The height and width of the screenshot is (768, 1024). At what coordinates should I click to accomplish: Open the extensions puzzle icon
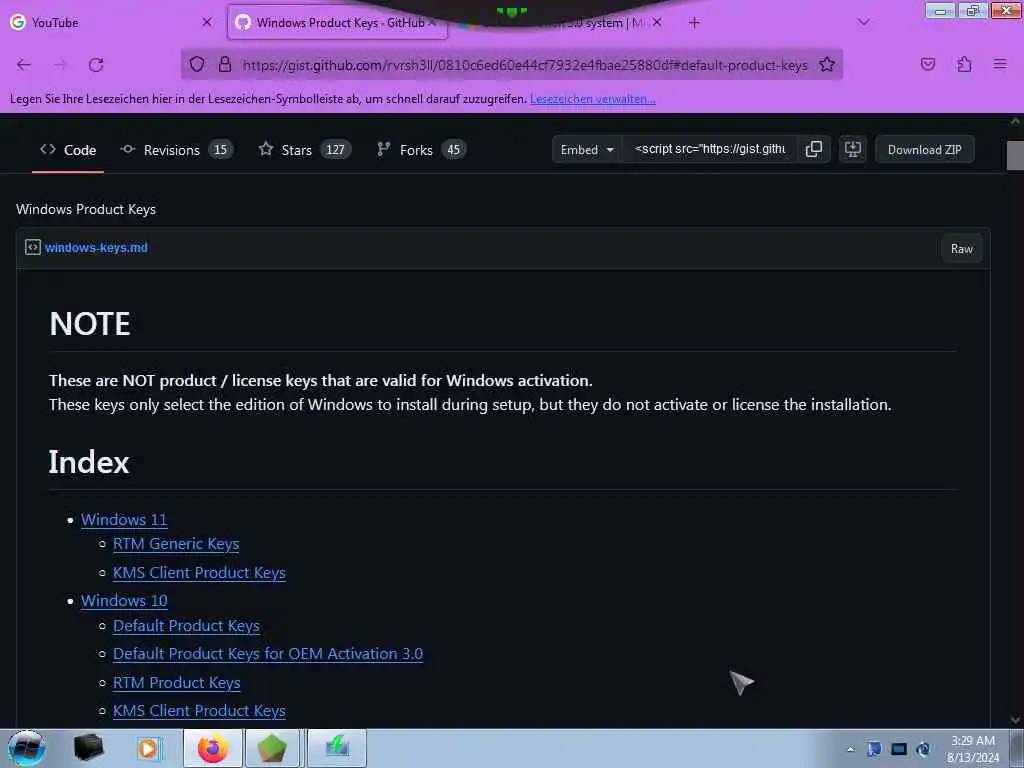pyautogui.click(x=964, y=64)
